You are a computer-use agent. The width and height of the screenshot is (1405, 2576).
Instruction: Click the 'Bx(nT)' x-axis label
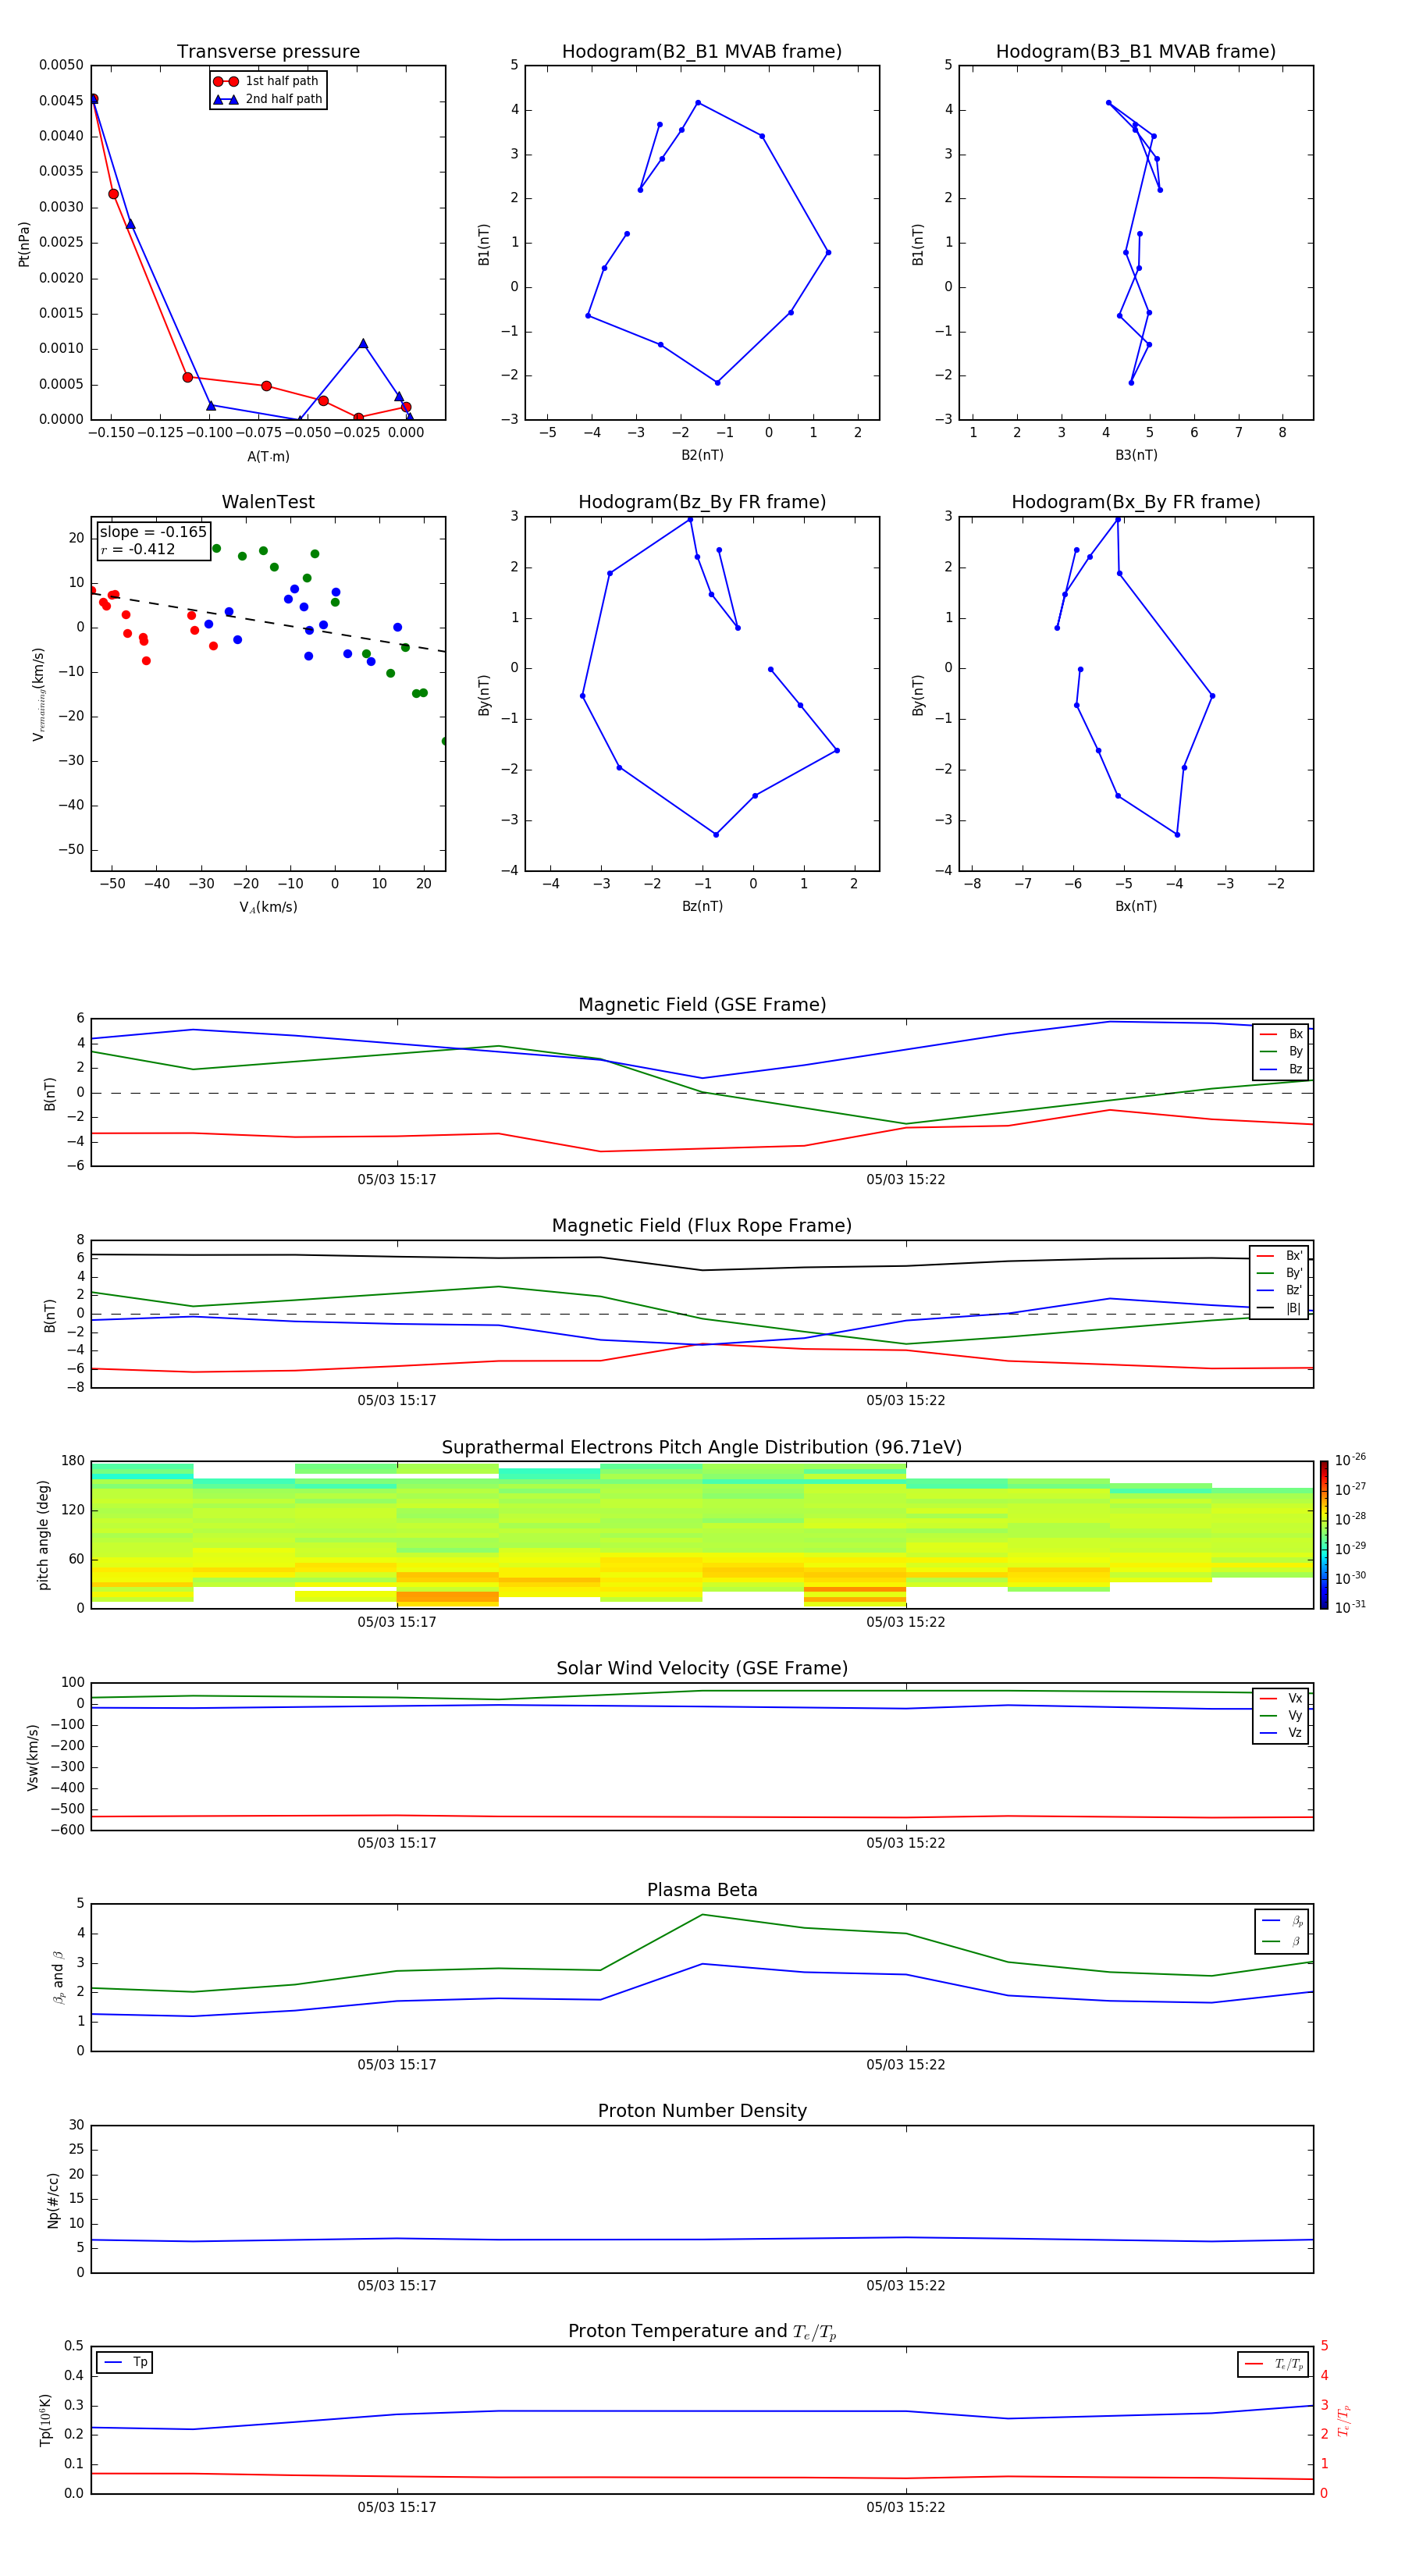pyautogui.click(x=1136, y=906)
